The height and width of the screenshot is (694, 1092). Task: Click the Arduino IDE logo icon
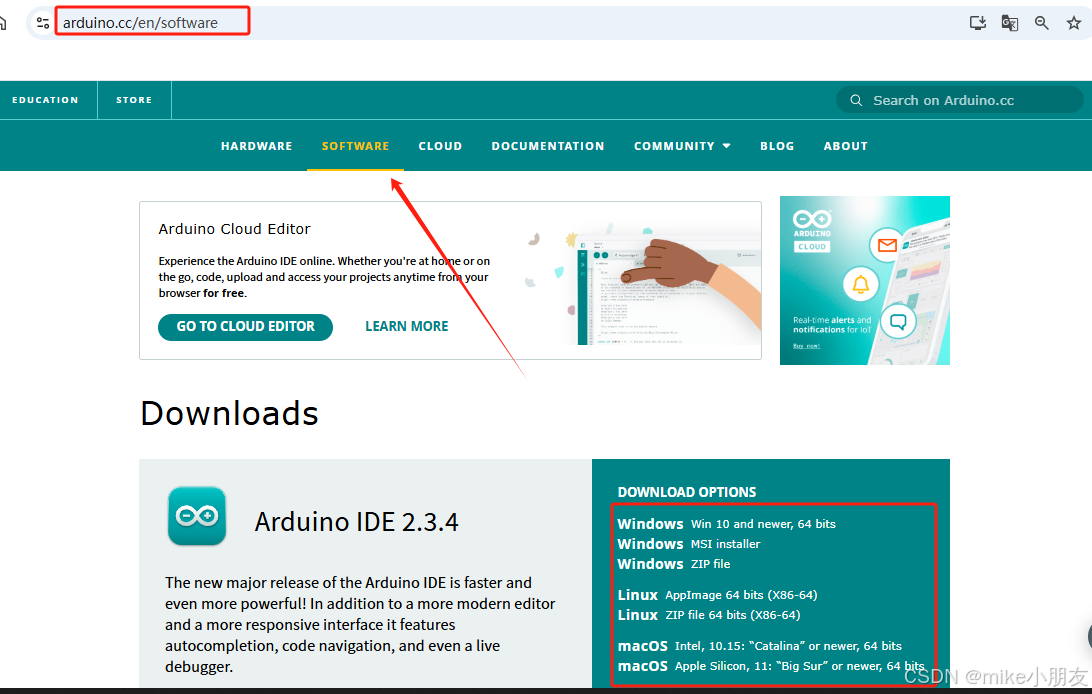point(197,516)
